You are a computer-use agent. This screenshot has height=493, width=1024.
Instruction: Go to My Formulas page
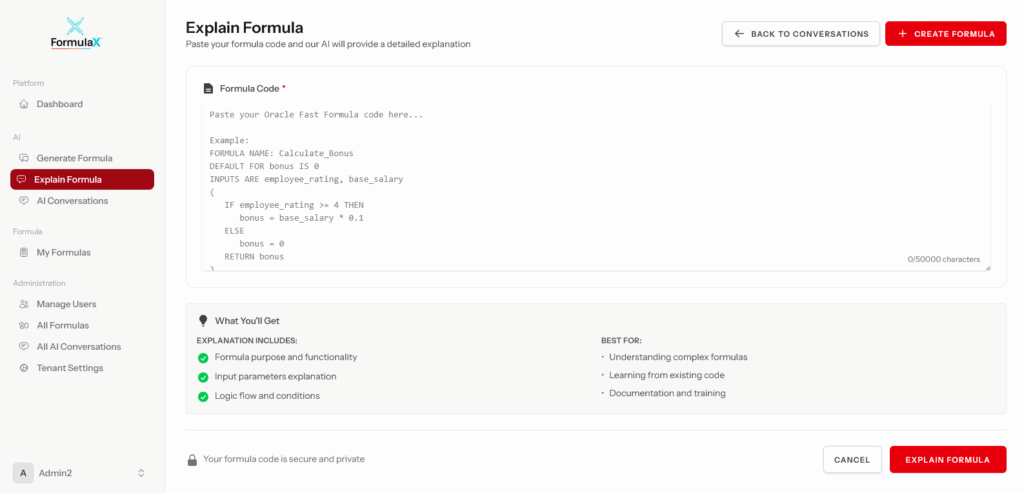[63, 252]
